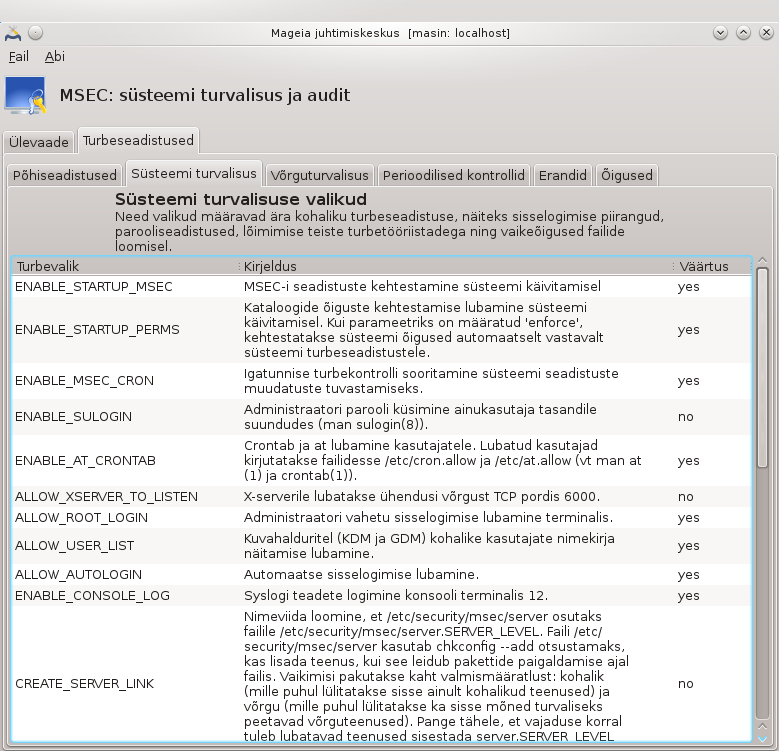Click the 'yes' value of ENABLE_STARTUP_PERMS

(688, 330)
